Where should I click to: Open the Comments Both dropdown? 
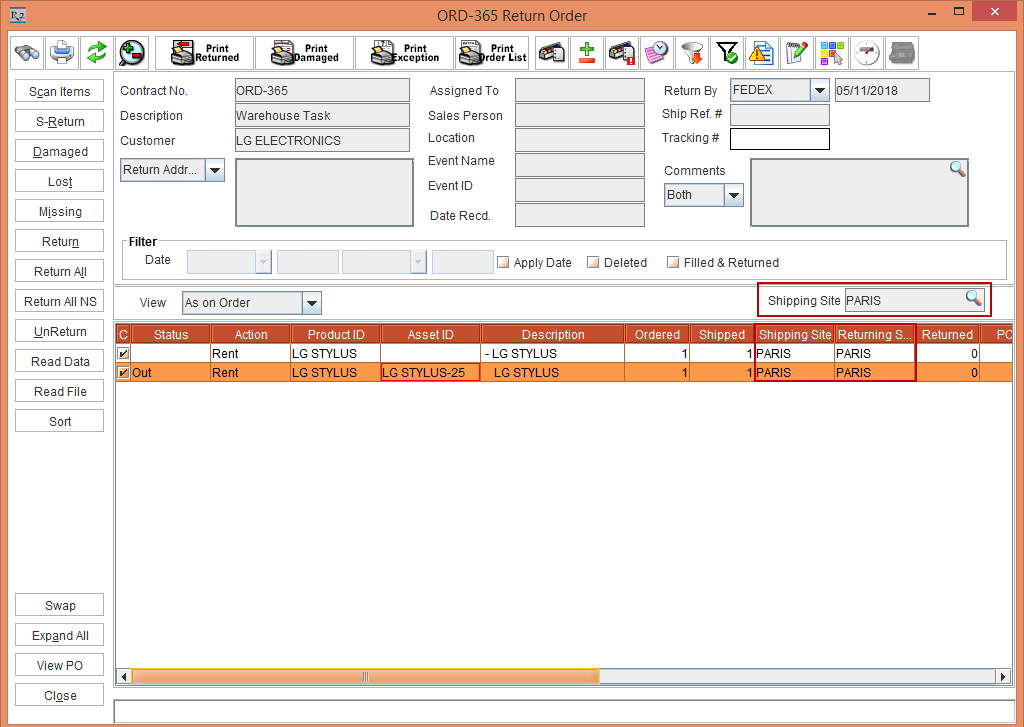(733, 195)
